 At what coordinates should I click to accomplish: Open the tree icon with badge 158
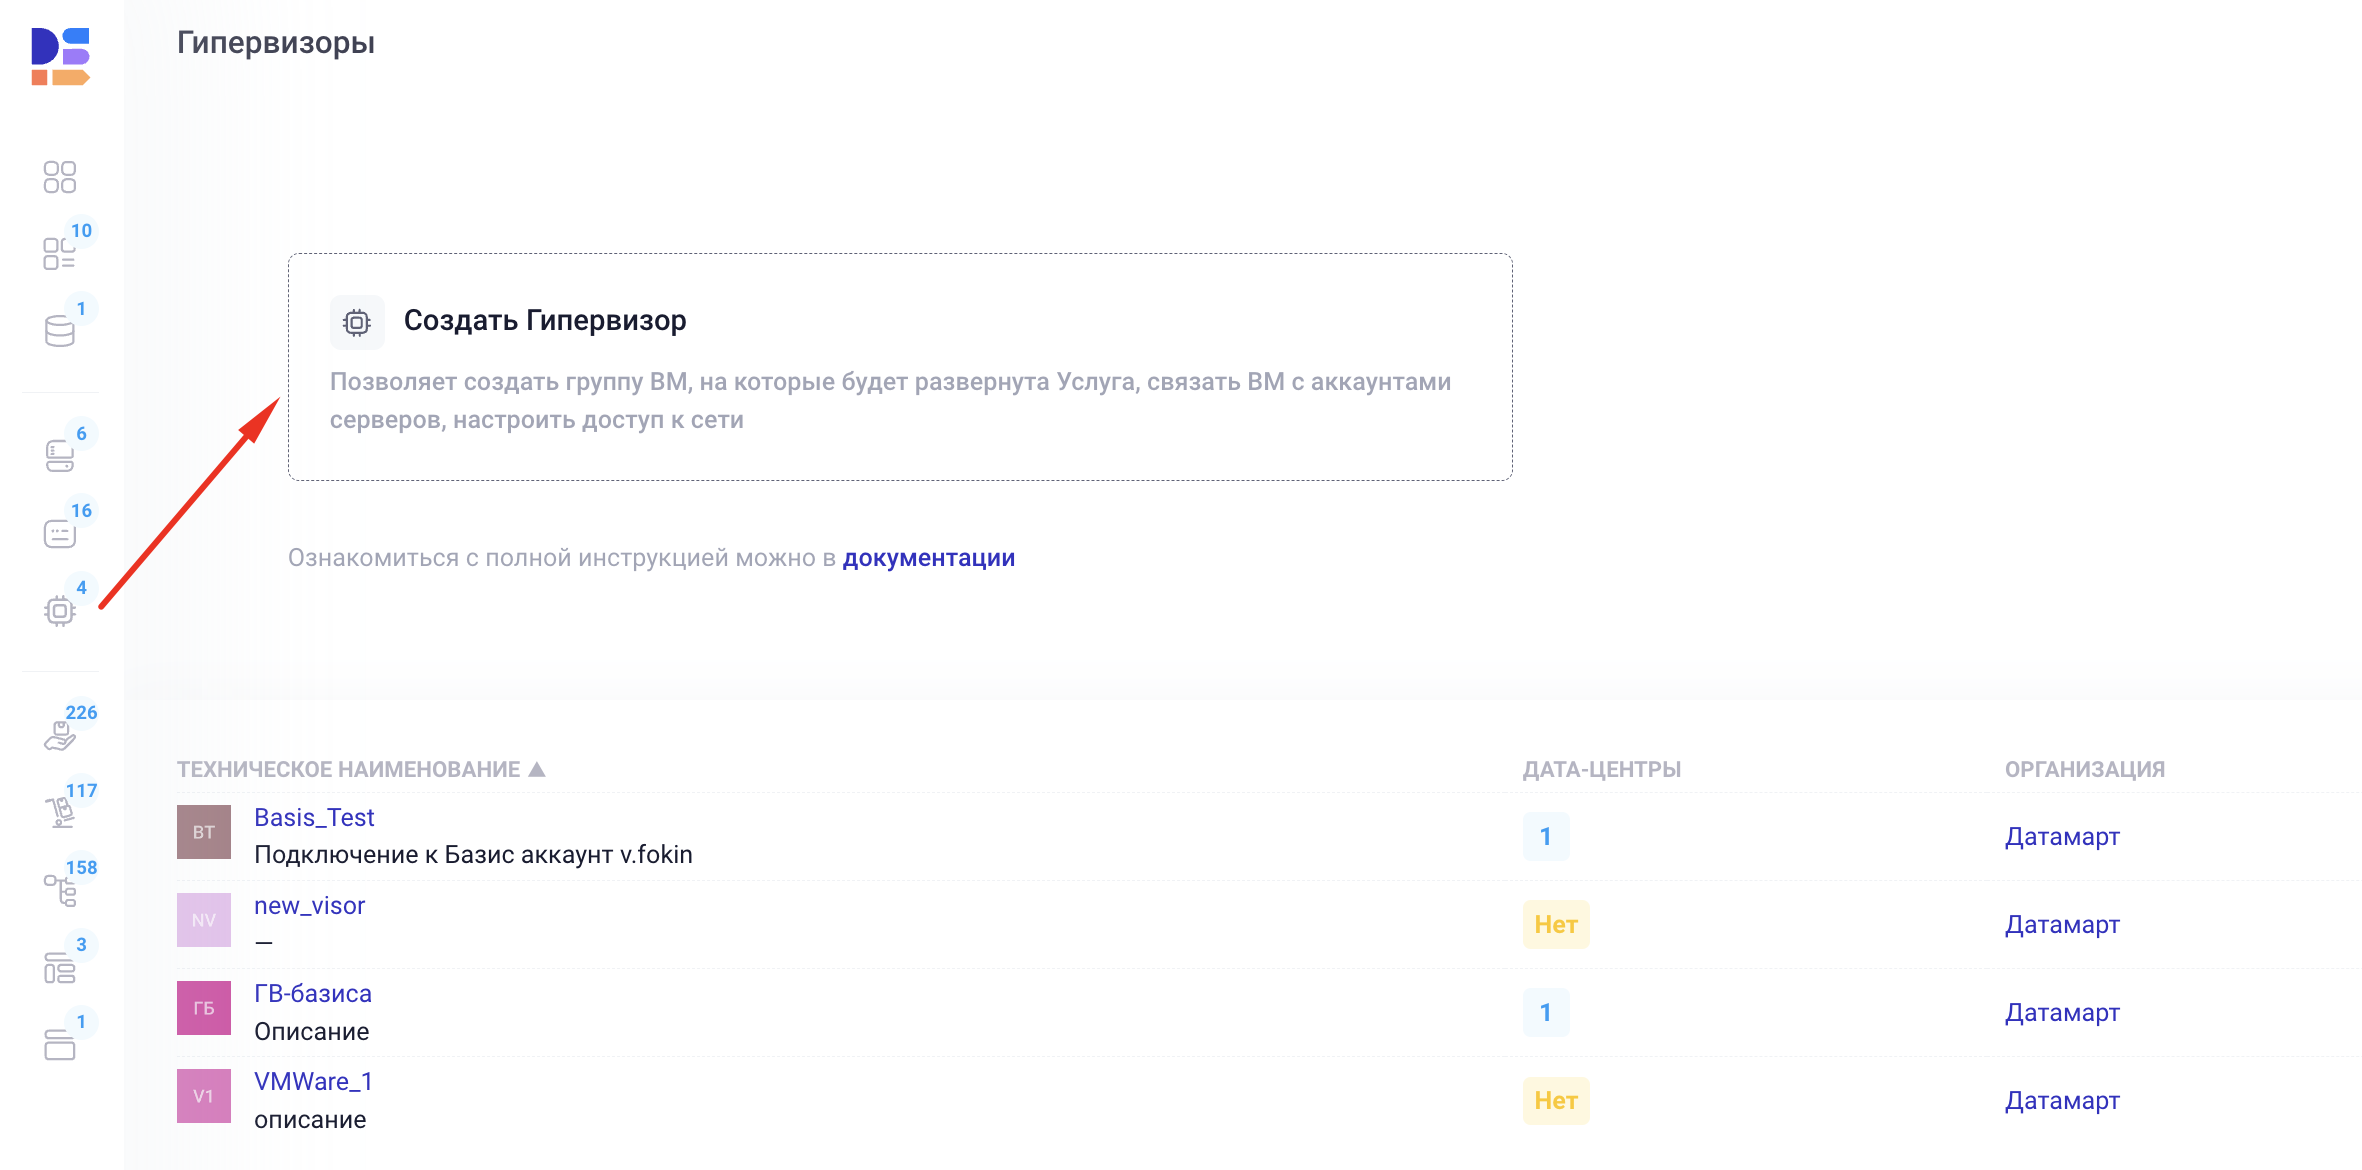coord(60,889)
